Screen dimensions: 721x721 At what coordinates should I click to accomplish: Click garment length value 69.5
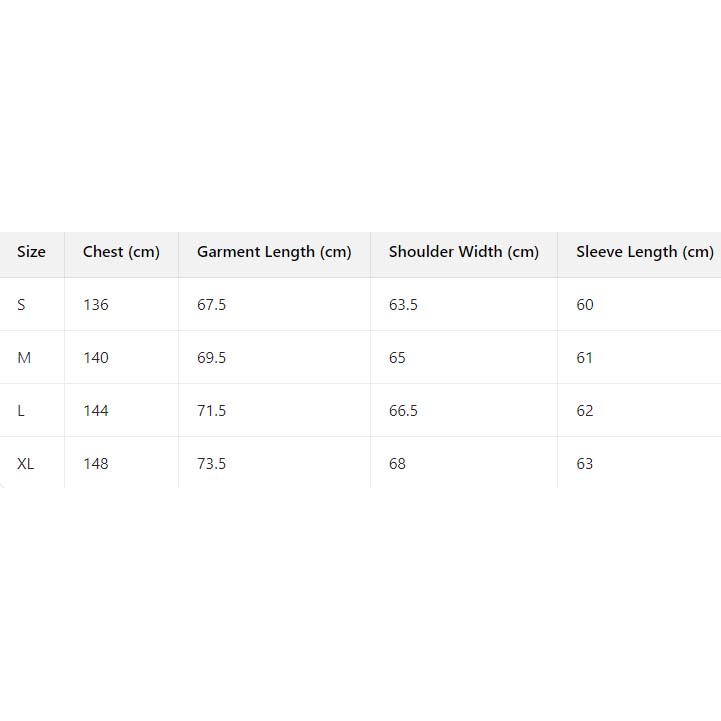211,358
